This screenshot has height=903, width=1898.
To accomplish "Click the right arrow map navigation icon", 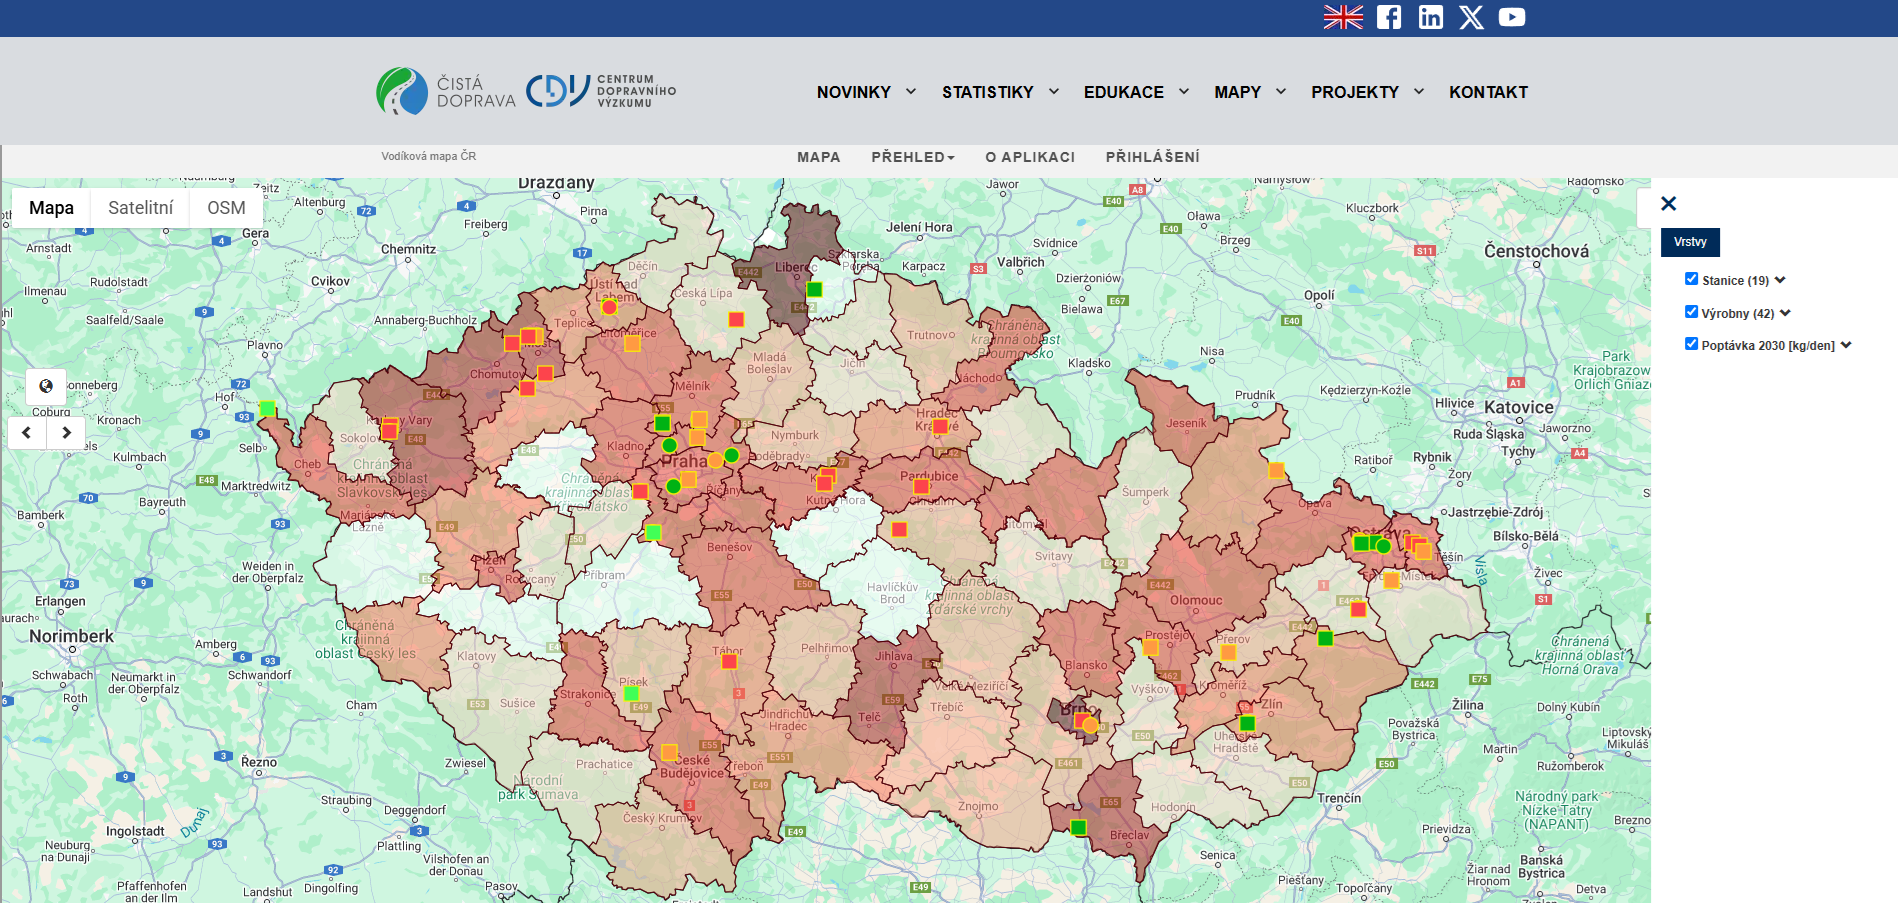I will 66,432.
